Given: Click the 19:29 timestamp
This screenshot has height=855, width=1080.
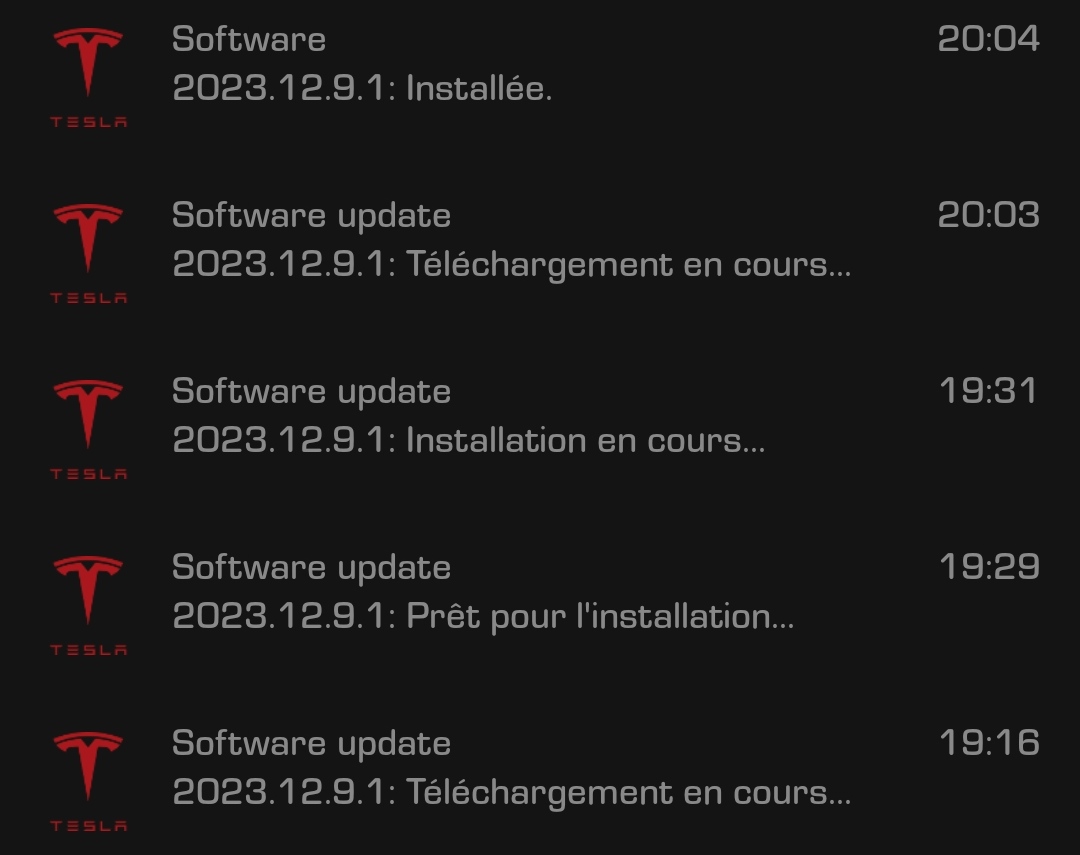Looking at the screenshot, I should [989, 566].
